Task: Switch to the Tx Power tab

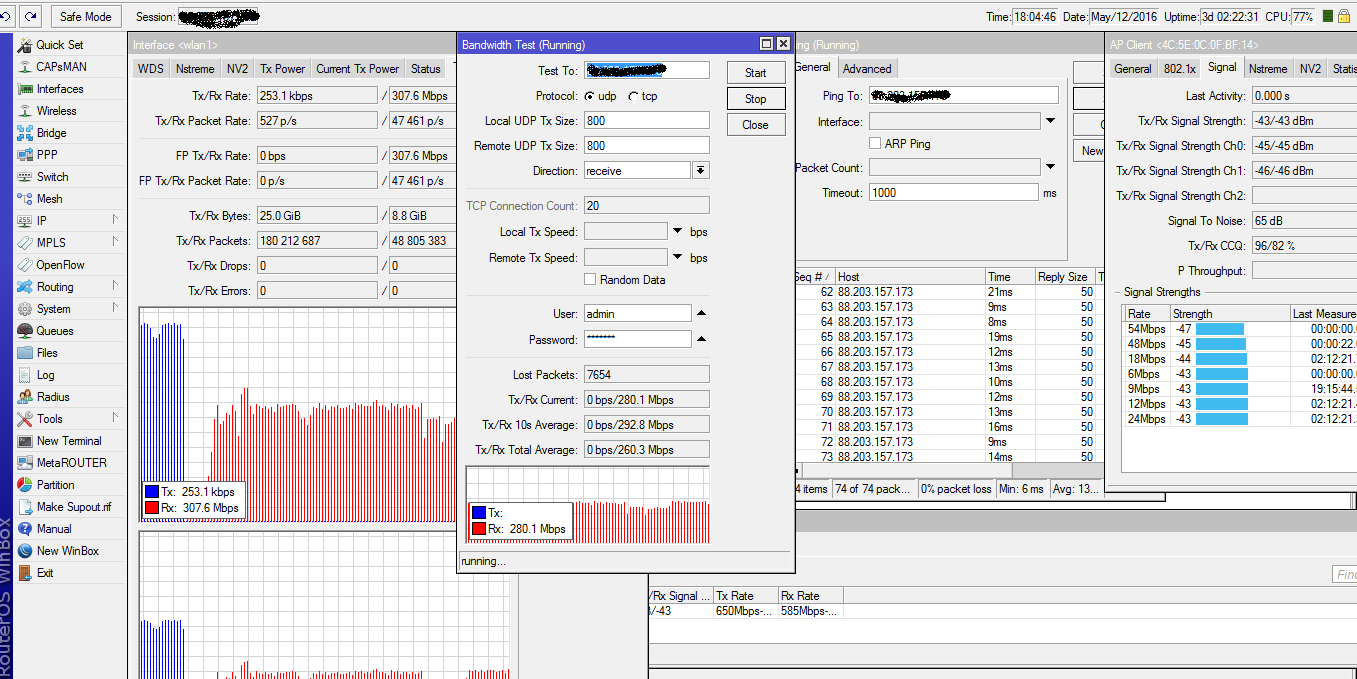Action: coord(282,69)
